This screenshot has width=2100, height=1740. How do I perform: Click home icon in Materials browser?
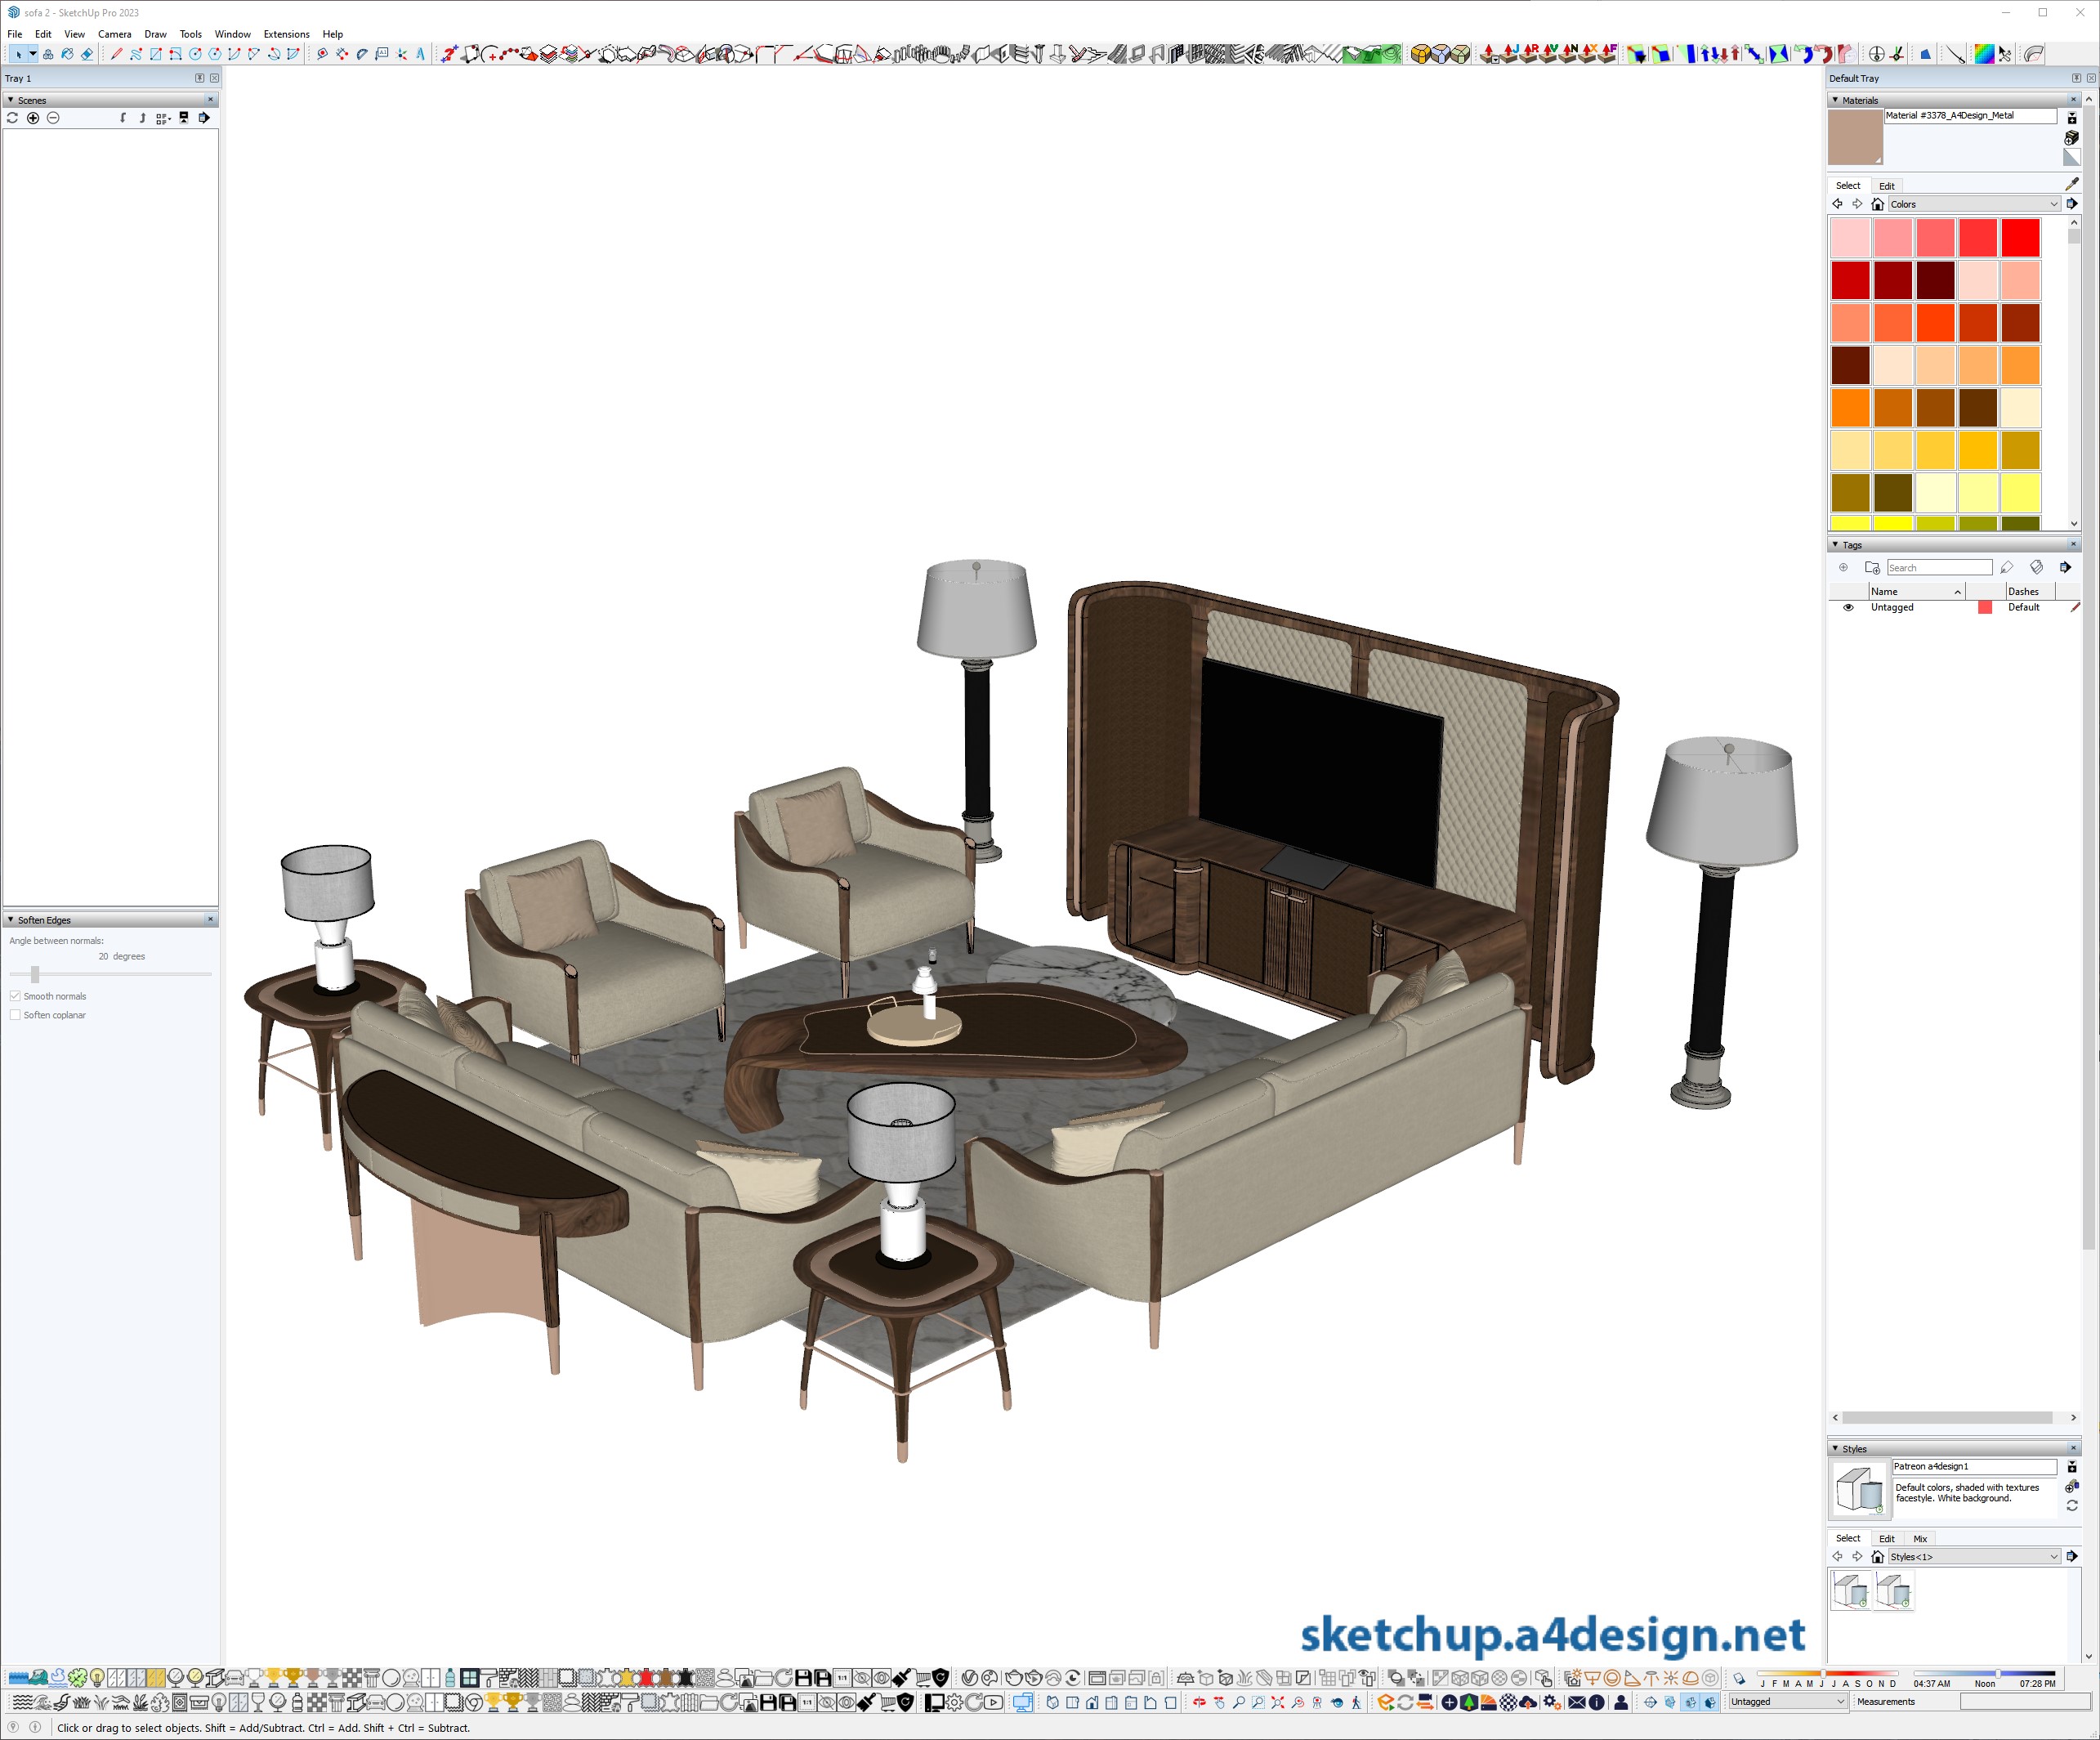coord(1877,204)
